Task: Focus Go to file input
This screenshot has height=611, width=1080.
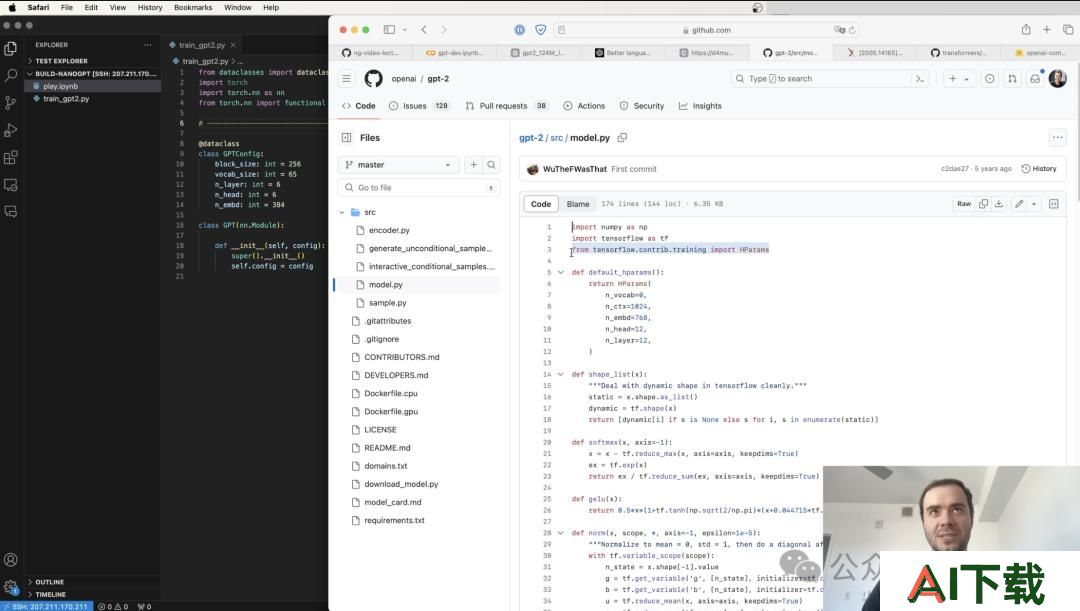Action: pos(419,187)
